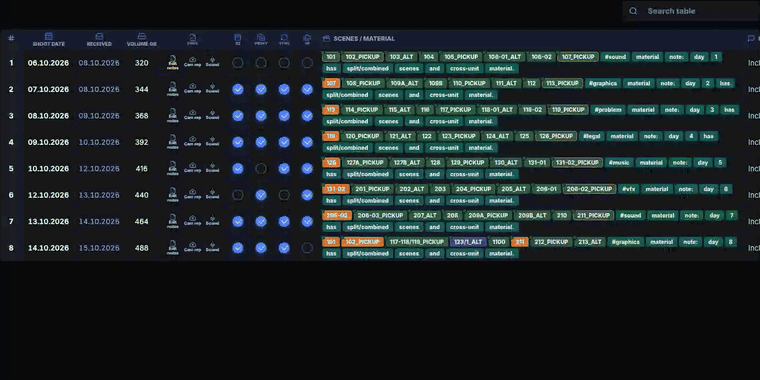Click the clapperboard icon beside SCENES / MATERIAL
Image resolution: width=760 pixels, height=380 pixels.
coord(326,38)
